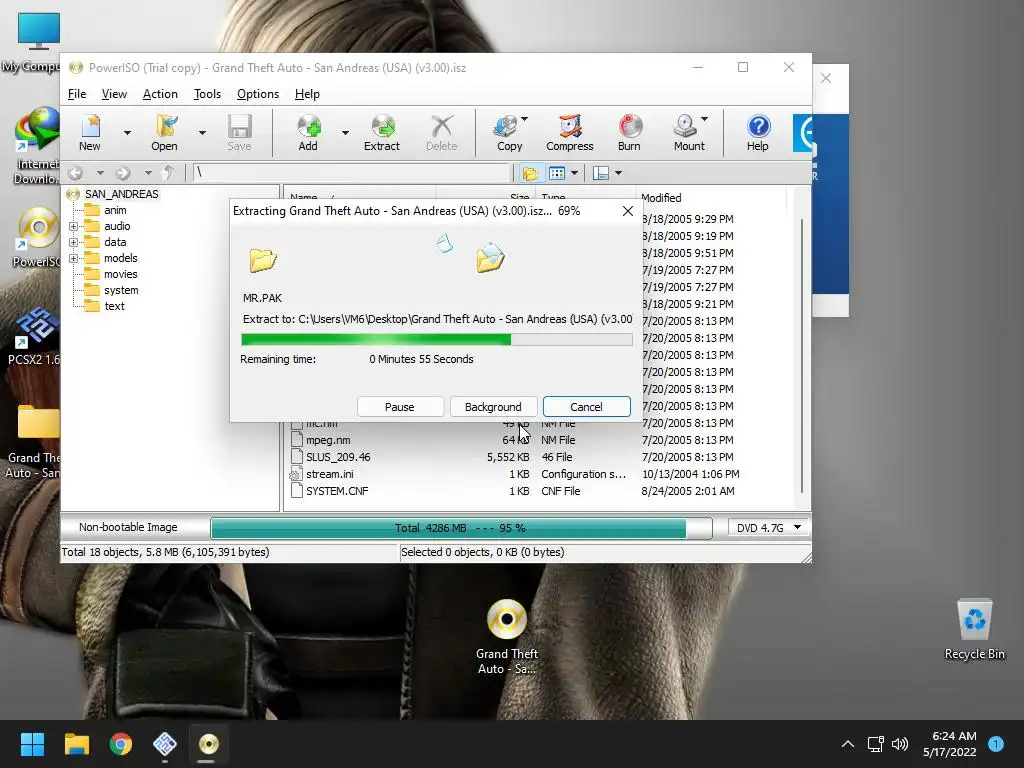Click the Background button
1024x768 pixels.
click(493, 407)
